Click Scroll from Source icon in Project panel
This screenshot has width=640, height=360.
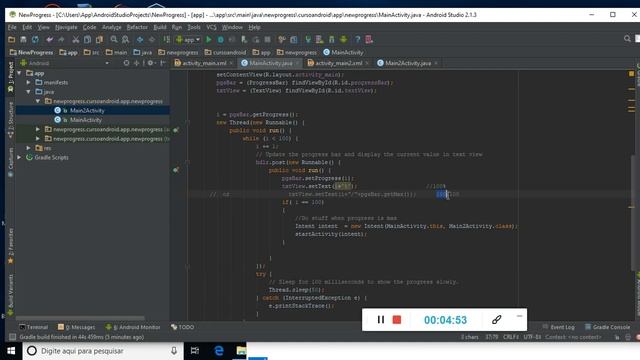click(x=127, y=63)
